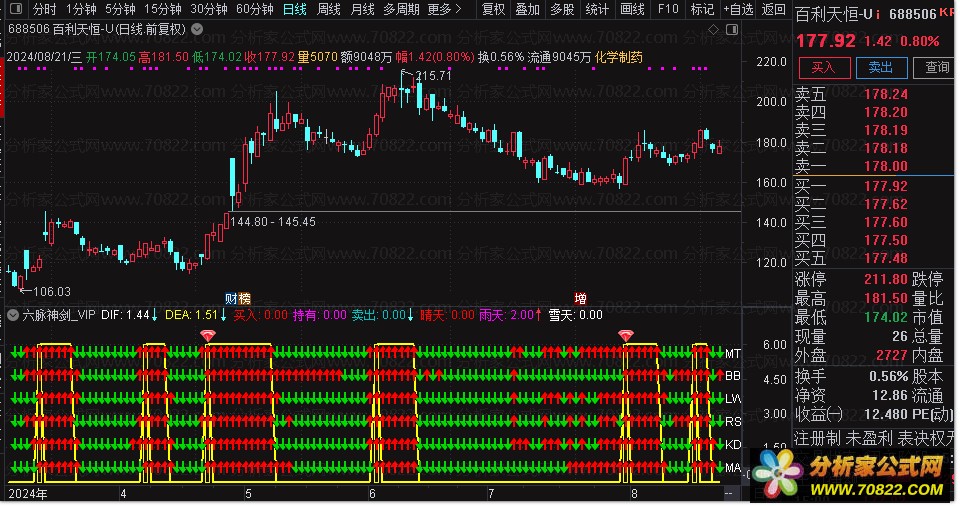Viewport: 960px width, 506px height.
Task: Switch to the 分时 view tab
Action: 44,9
